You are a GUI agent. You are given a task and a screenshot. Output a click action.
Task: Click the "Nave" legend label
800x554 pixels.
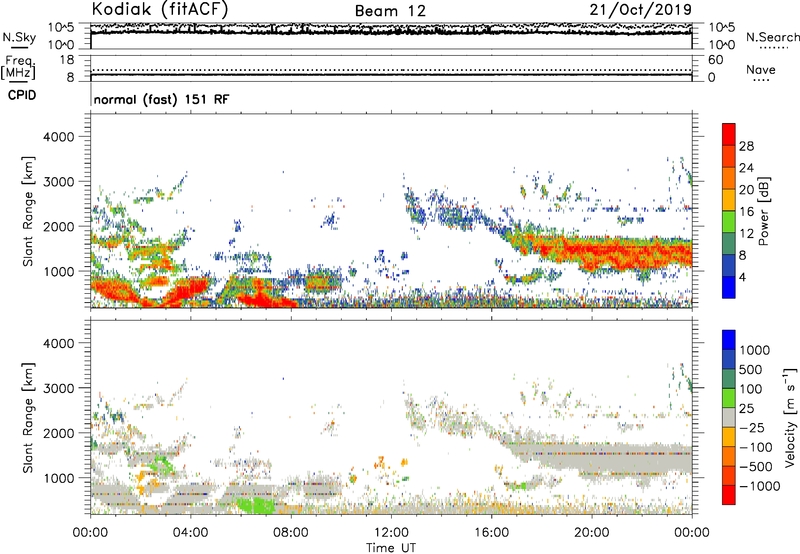click(761, 69)
